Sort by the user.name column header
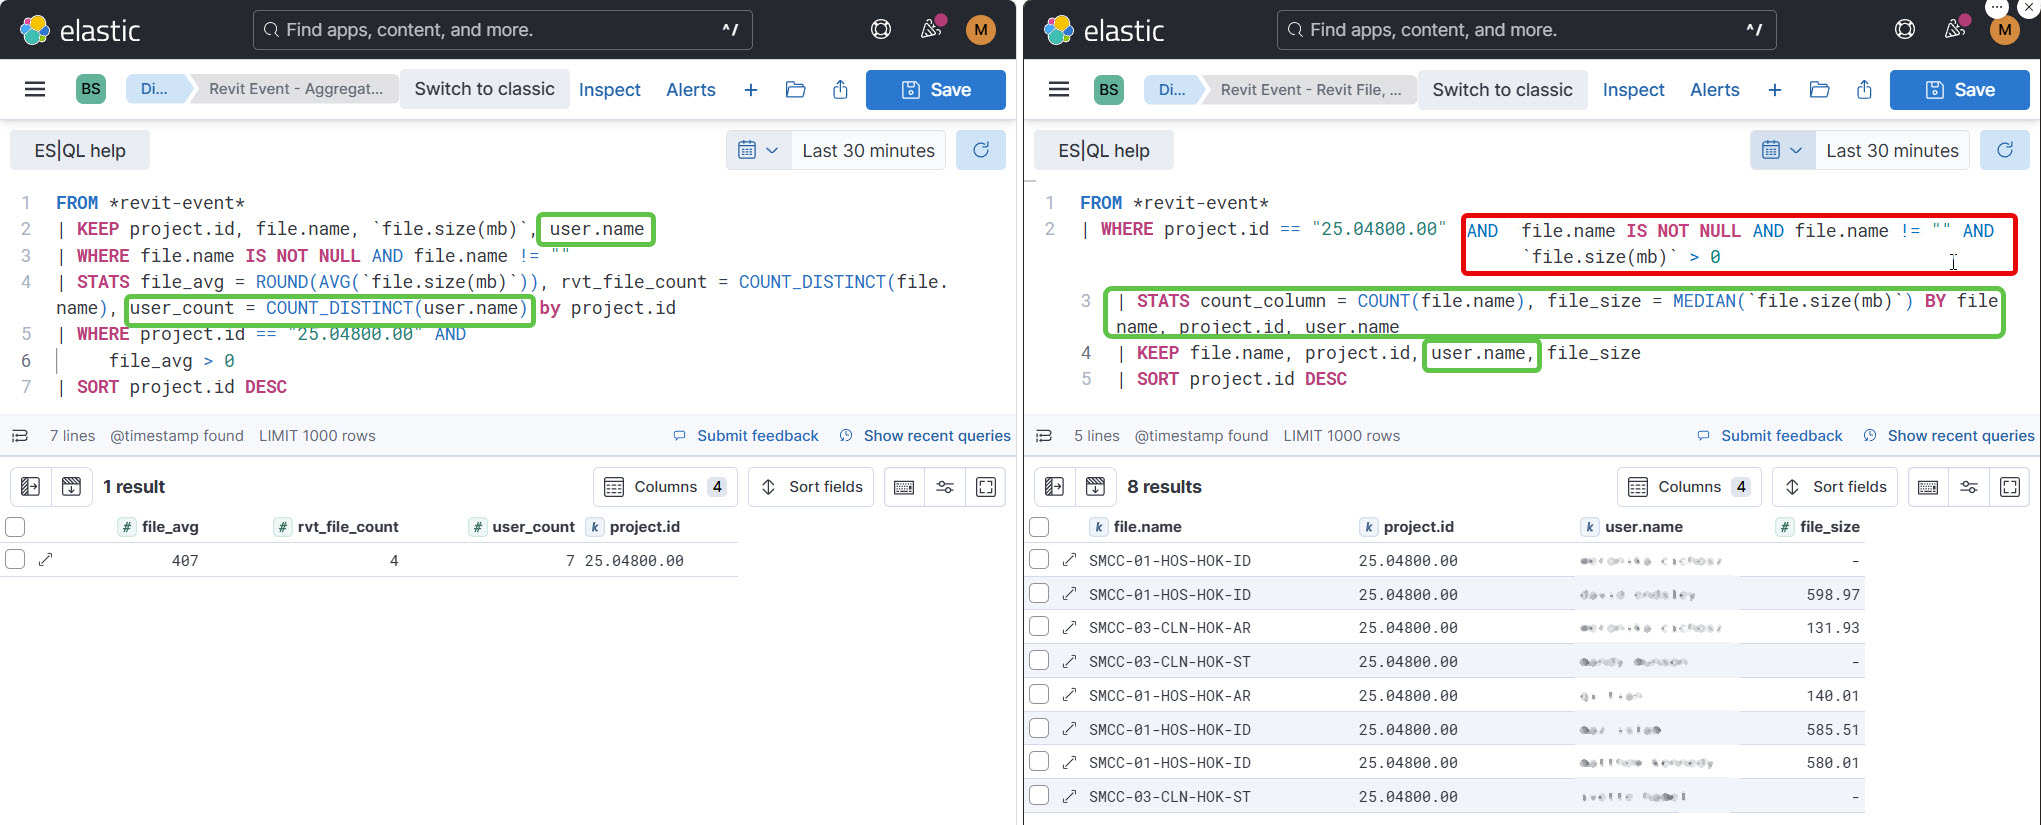The width and height of the screenshot is (2041, 825). coord(1644,527)
